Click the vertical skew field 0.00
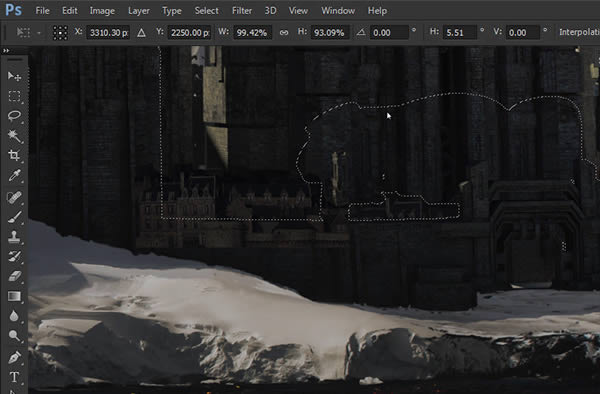Image resolution: width=600 pixels, height=394 pixels. point(522,33)
